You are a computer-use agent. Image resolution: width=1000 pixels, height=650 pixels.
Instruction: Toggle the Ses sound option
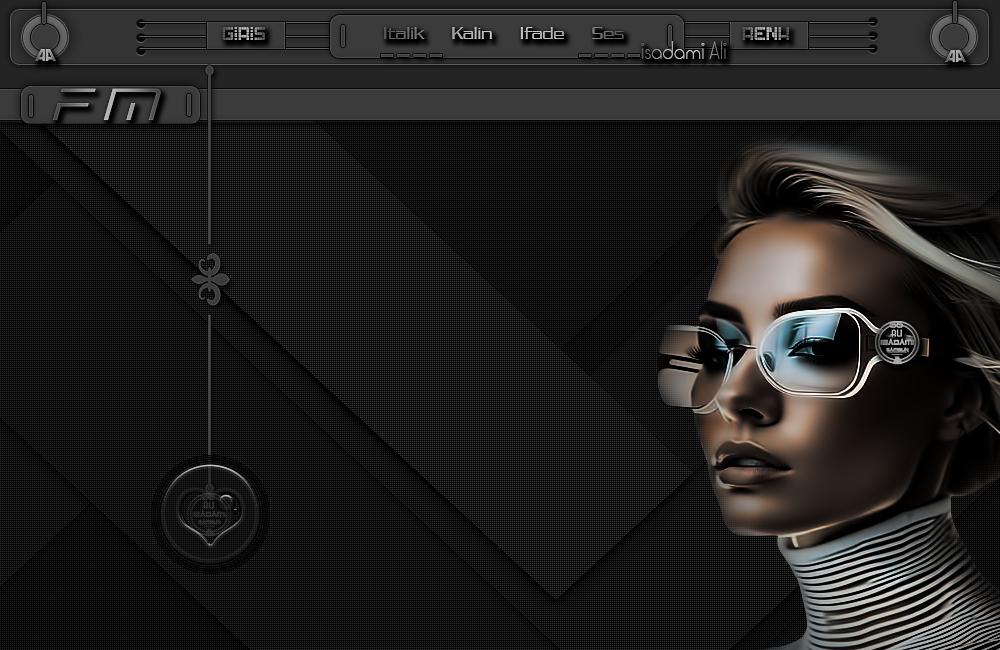(607, 33)
